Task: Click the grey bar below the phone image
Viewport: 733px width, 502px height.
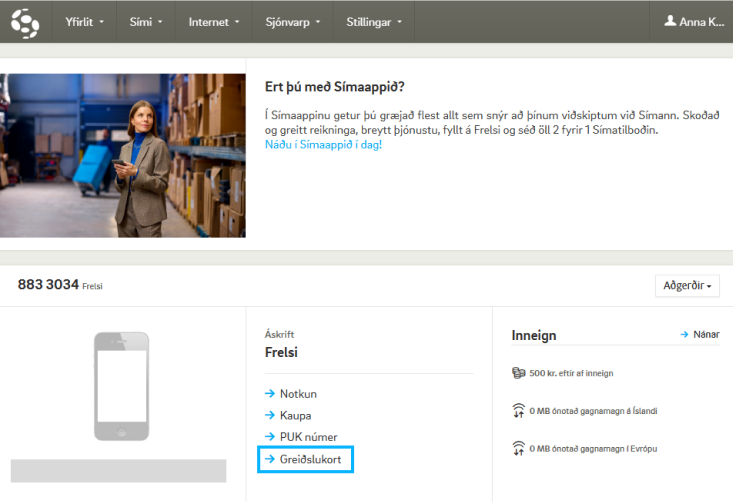Action: [119, 471]
